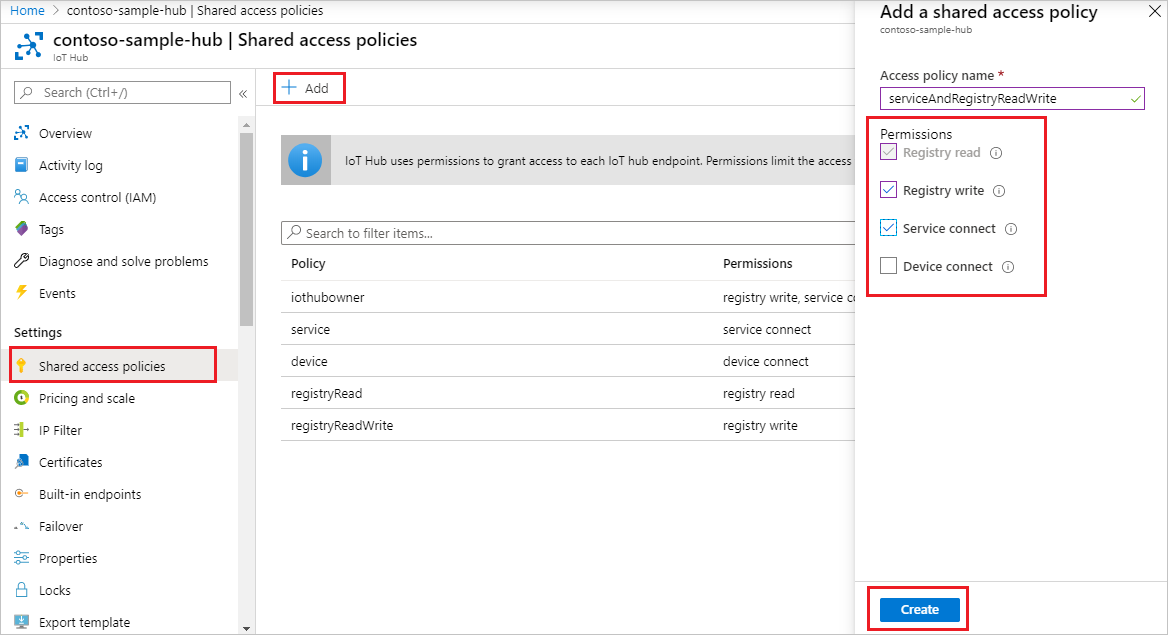Click the Access policy name field

click(x=1010, y=99)
